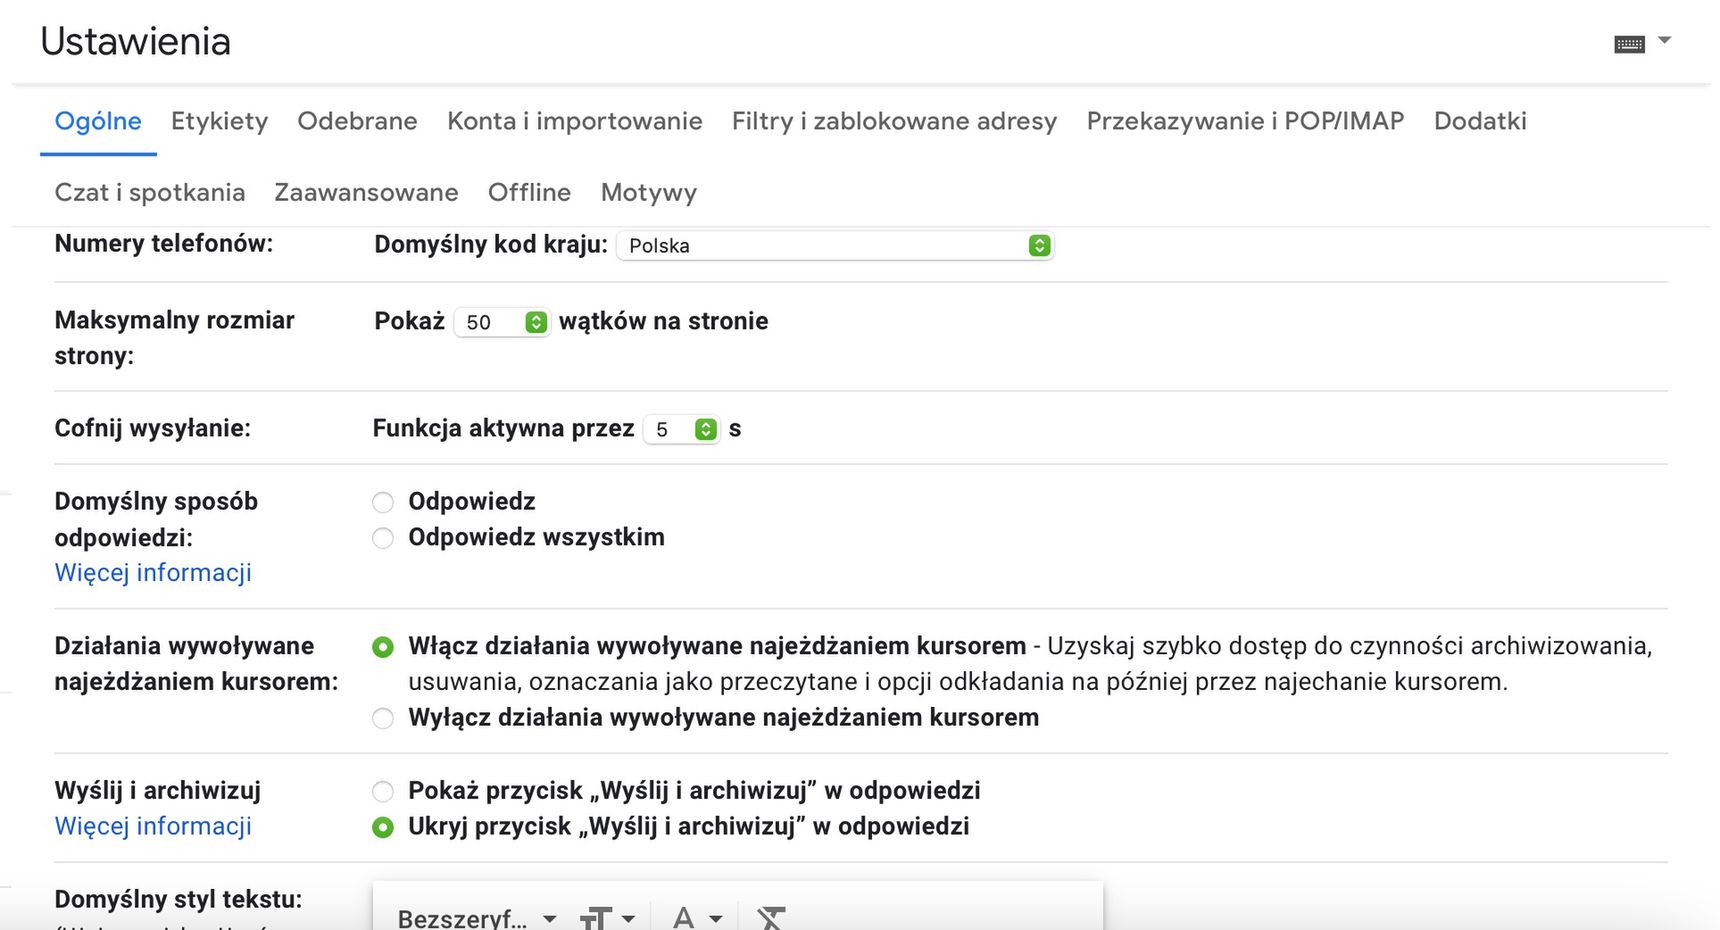Switch to the Etykiety tab
Viewport: 1720px width, 930px height.
220,121
